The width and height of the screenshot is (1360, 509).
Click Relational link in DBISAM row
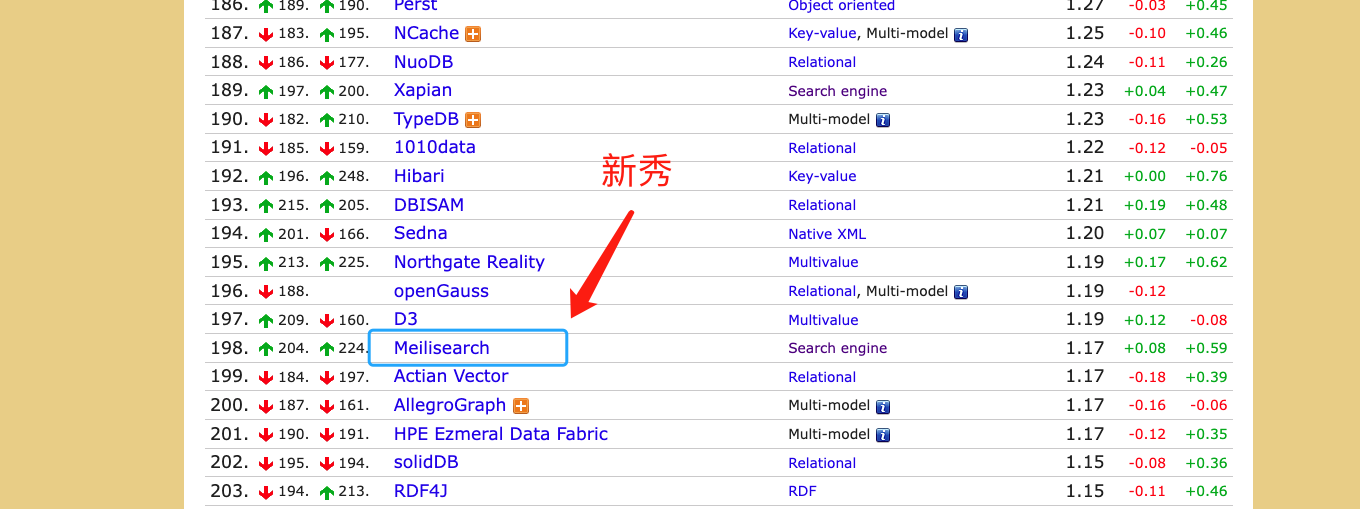click(x=822, y=205)
